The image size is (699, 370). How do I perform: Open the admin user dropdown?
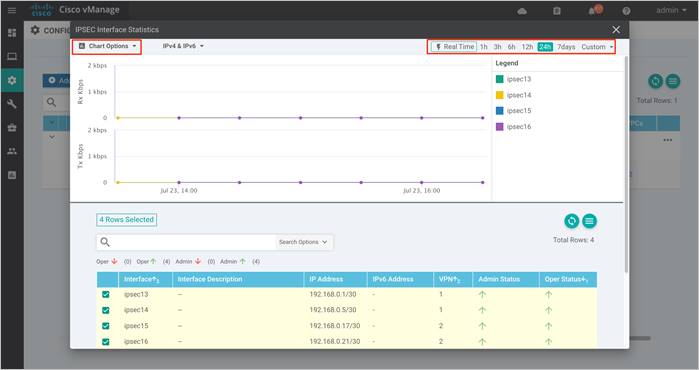671,10
